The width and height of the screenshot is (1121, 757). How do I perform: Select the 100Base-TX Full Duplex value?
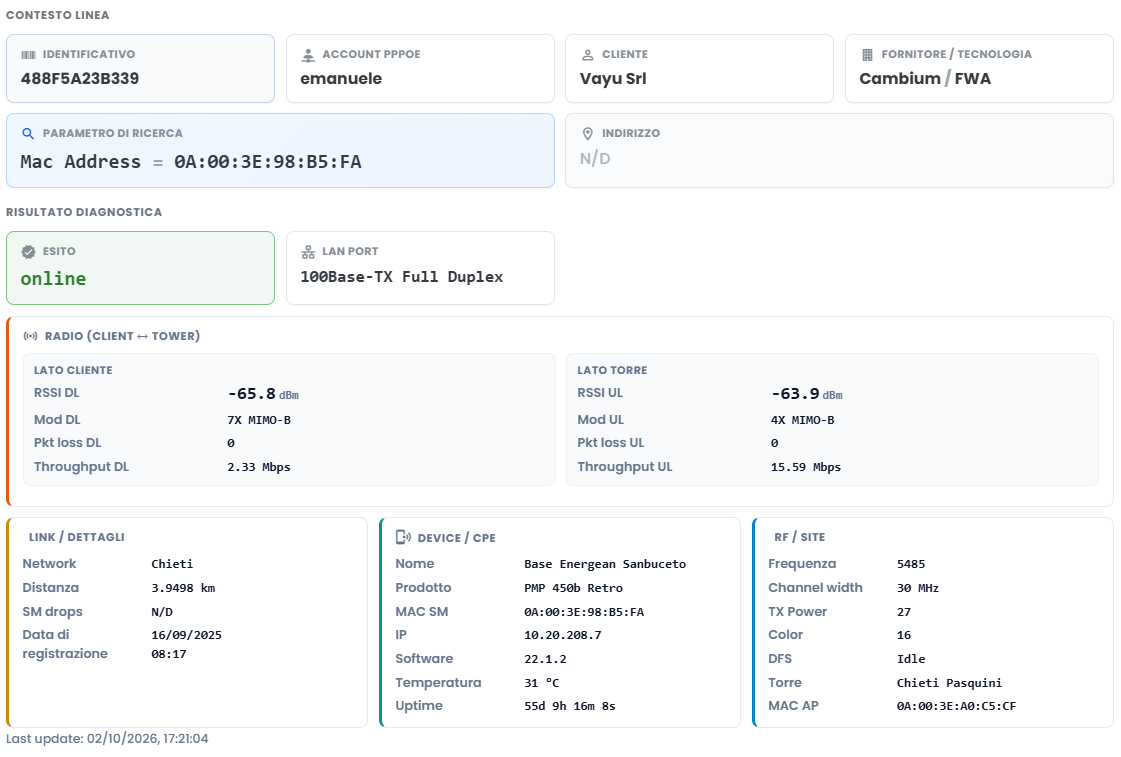pos(402,277)
